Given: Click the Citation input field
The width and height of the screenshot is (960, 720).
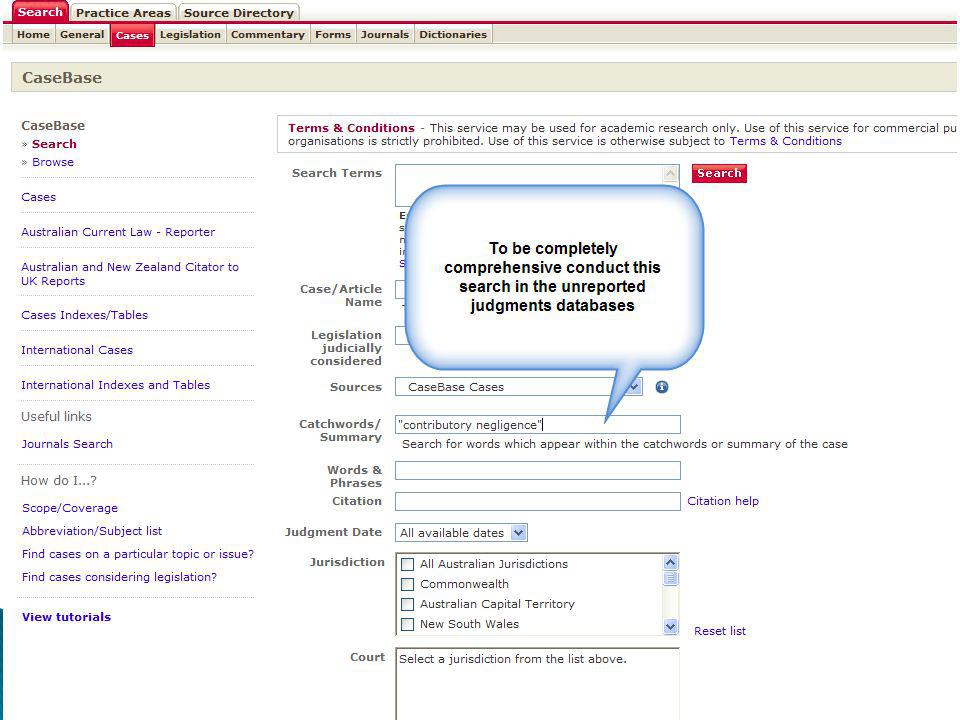Looking at the screenshot, I should (x=538, y=501).
